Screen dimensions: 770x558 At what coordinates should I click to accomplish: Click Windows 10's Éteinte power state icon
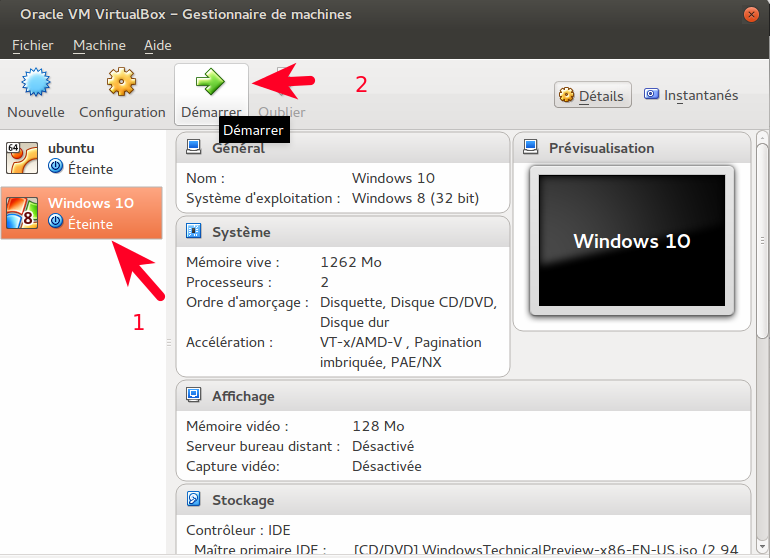(55, 222)
